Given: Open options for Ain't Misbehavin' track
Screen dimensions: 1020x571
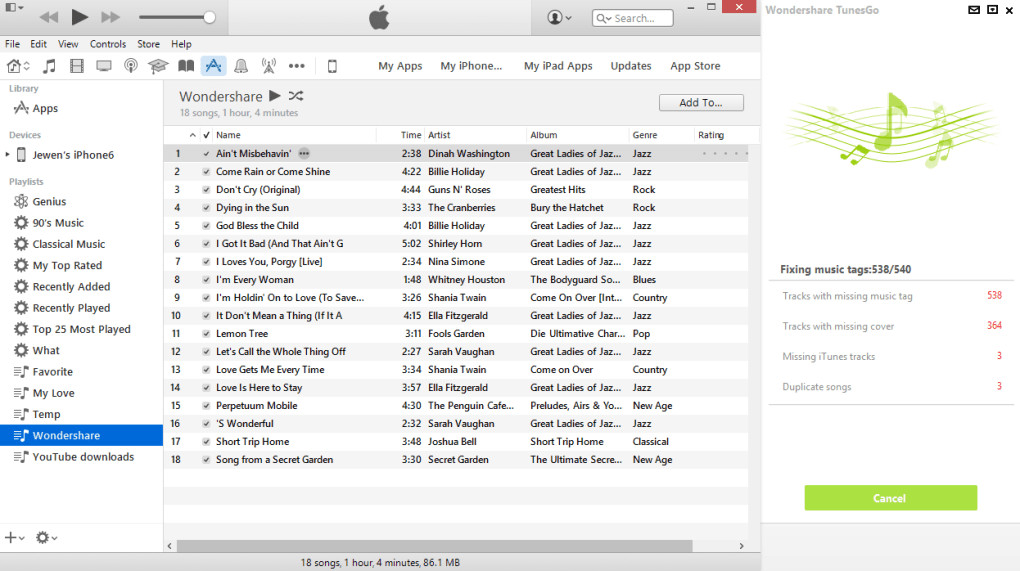Looking at the screenshot, I should coord(304,153).
